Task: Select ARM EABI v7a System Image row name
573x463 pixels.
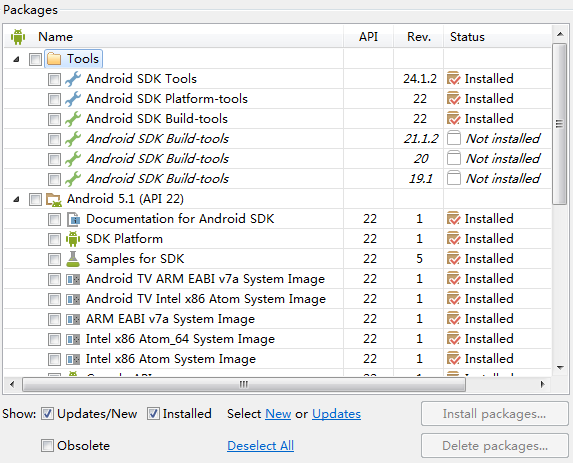Action: (170, 319)
